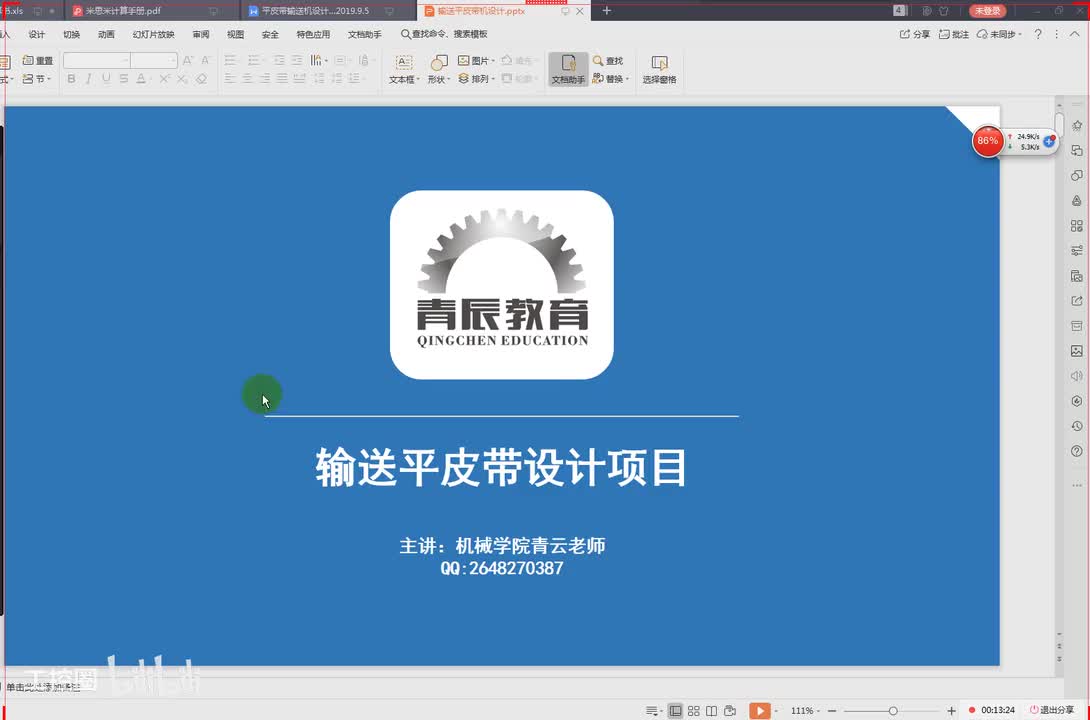Viewport: 1090px width, 720px height.
Task: Open the 视图 view tab
Action: (x=236, y=34)
